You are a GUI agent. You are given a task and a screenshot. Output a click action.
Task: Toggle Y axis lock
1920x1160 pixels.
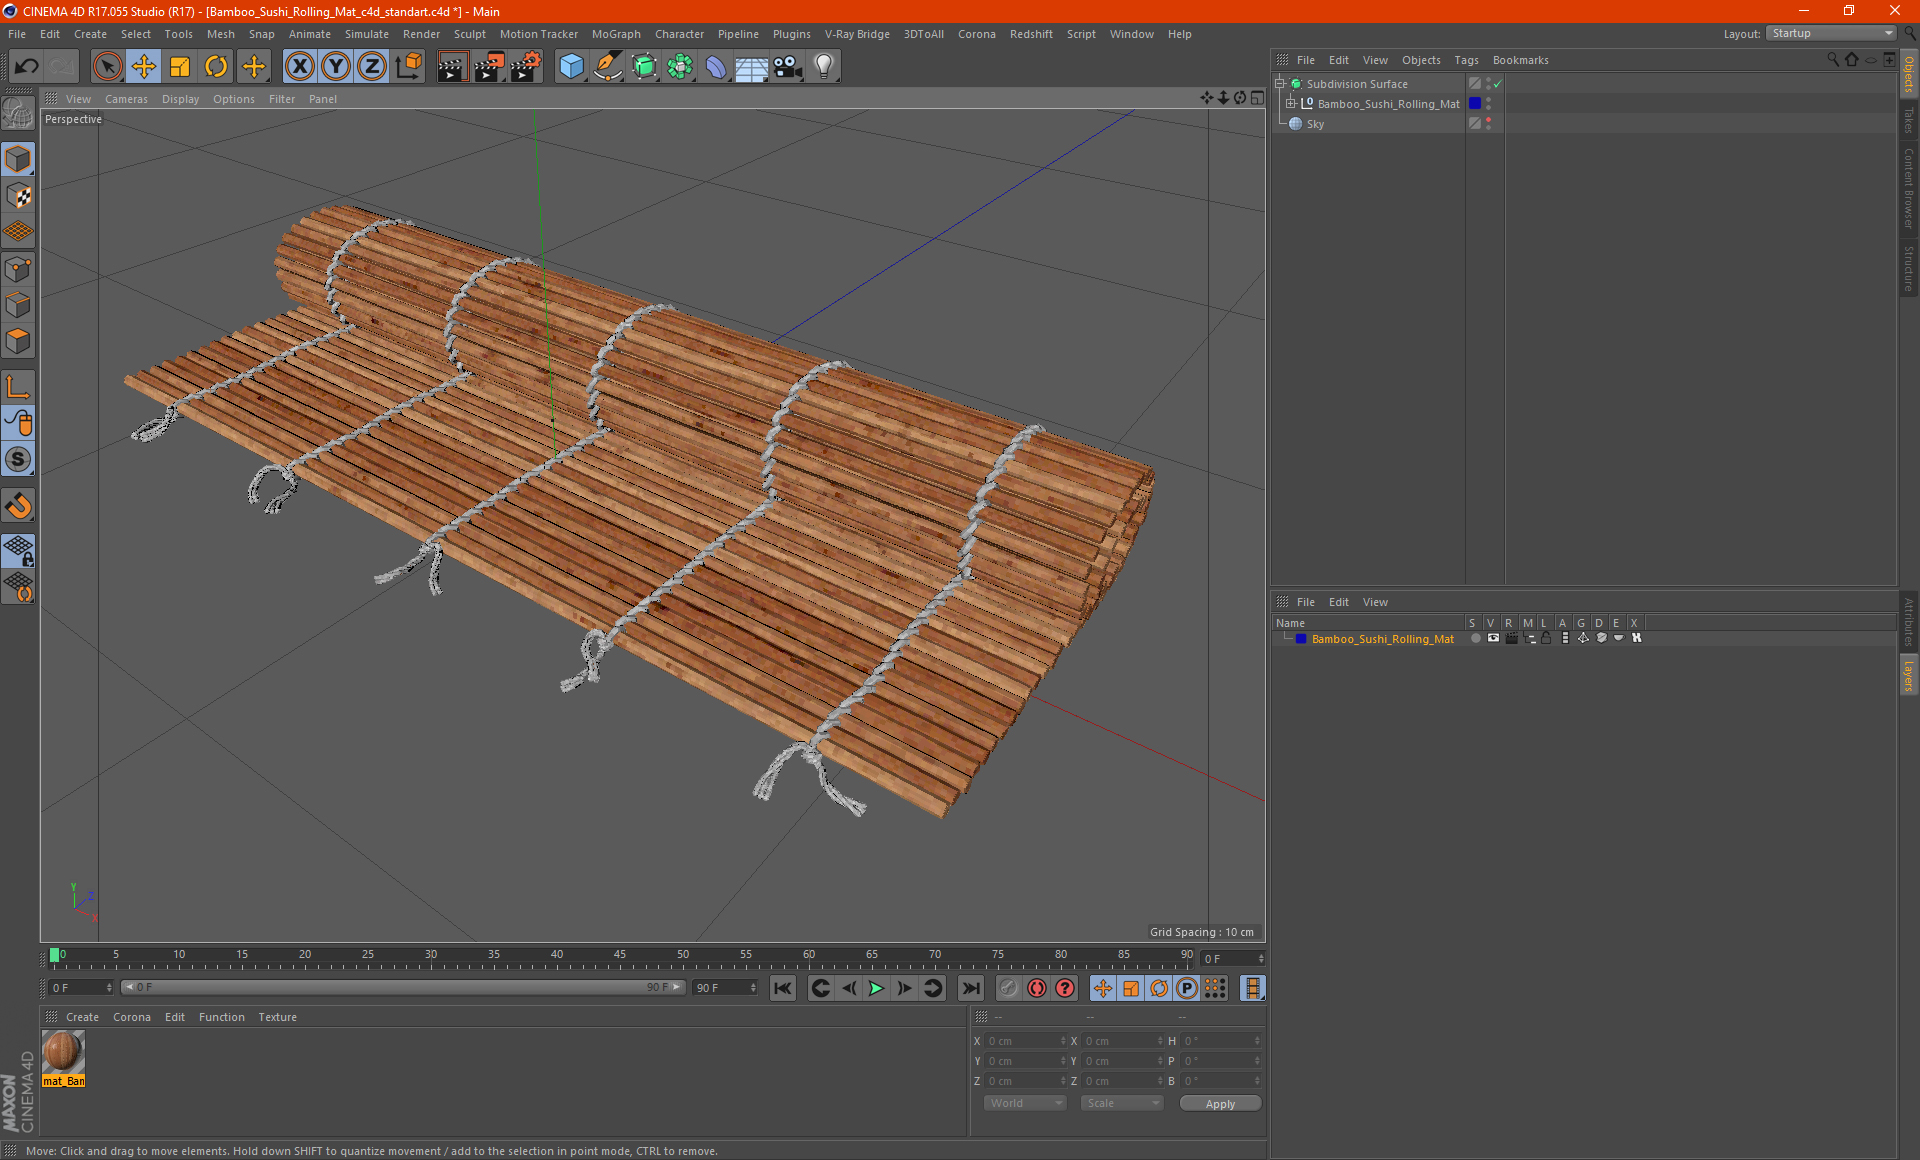(336, 66)
